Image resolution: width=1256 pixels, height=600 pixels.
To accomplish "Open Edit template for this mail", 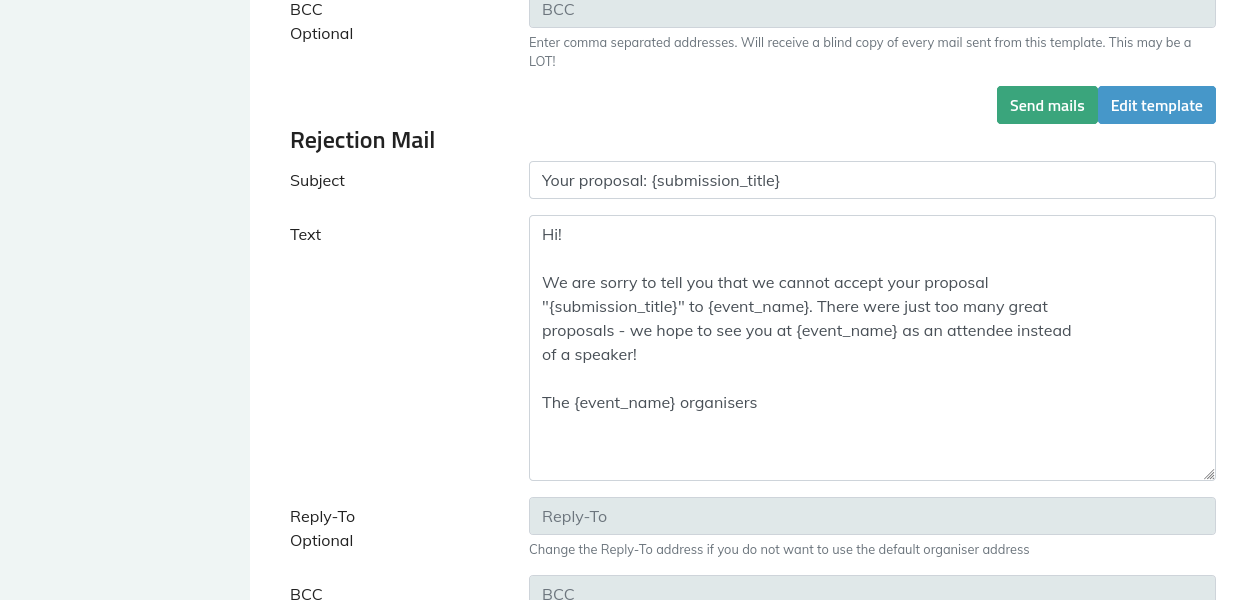I will pyautogui.click(x=1156, y=105).
